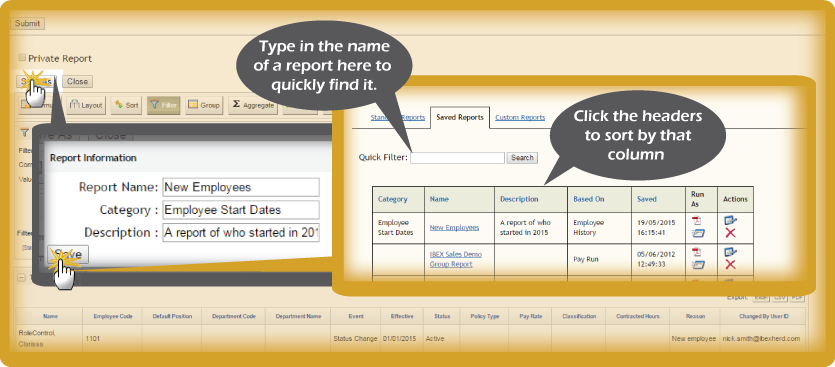Focus the Quick Filter text field

coord(457,158)
